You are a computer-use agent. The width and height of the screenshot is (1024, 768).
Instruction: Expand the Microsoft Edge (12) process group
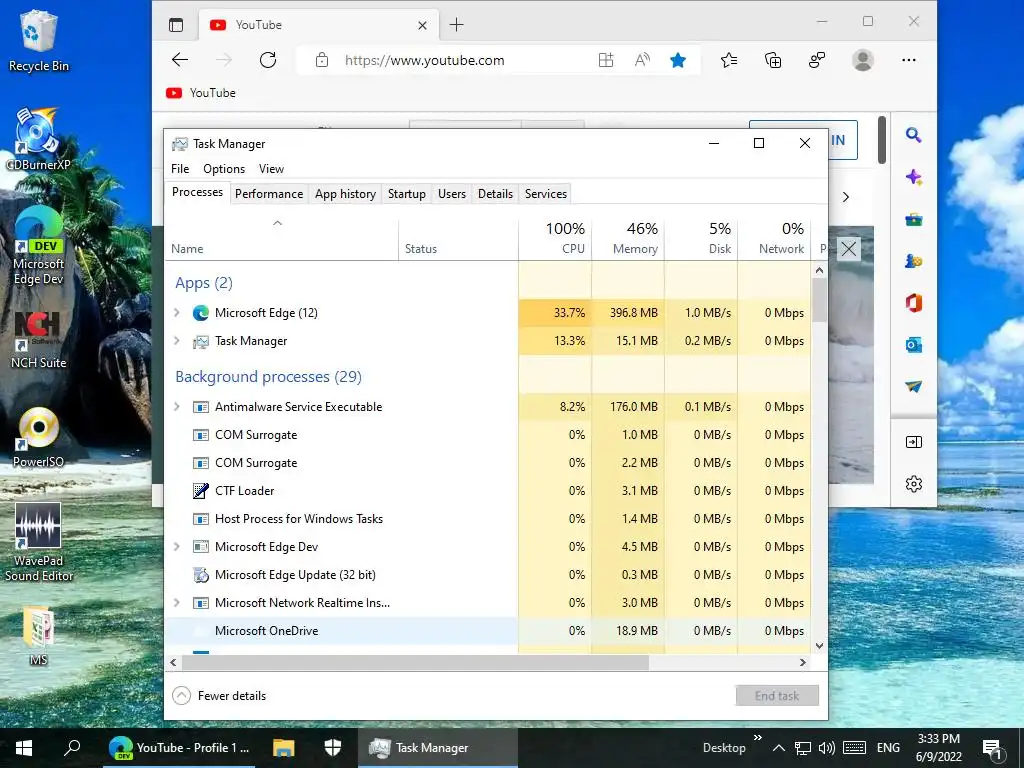176,313
